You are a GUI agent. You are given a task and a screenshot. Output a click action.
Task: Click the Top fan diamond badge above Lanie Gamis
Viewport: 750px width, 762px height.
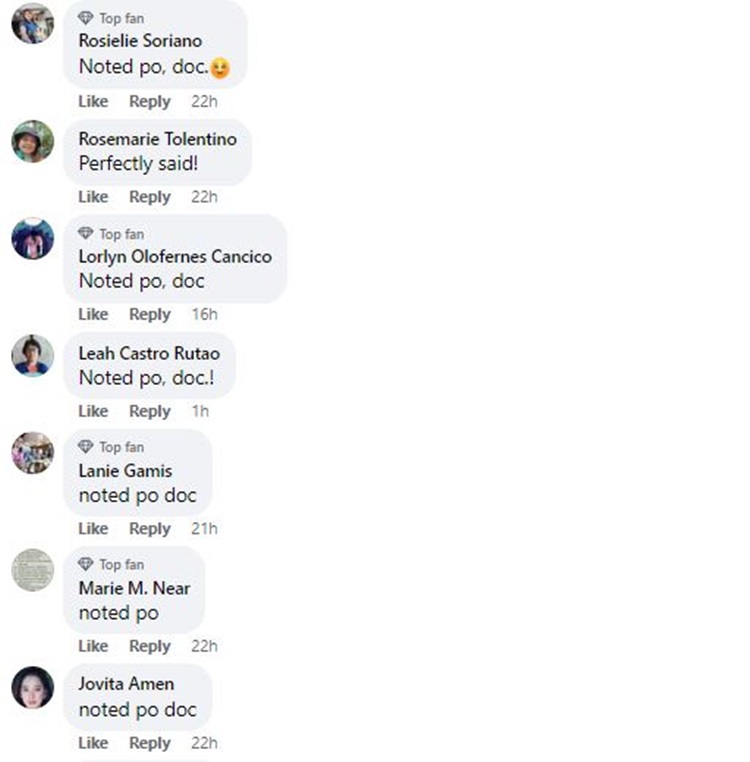click(86, 447)
